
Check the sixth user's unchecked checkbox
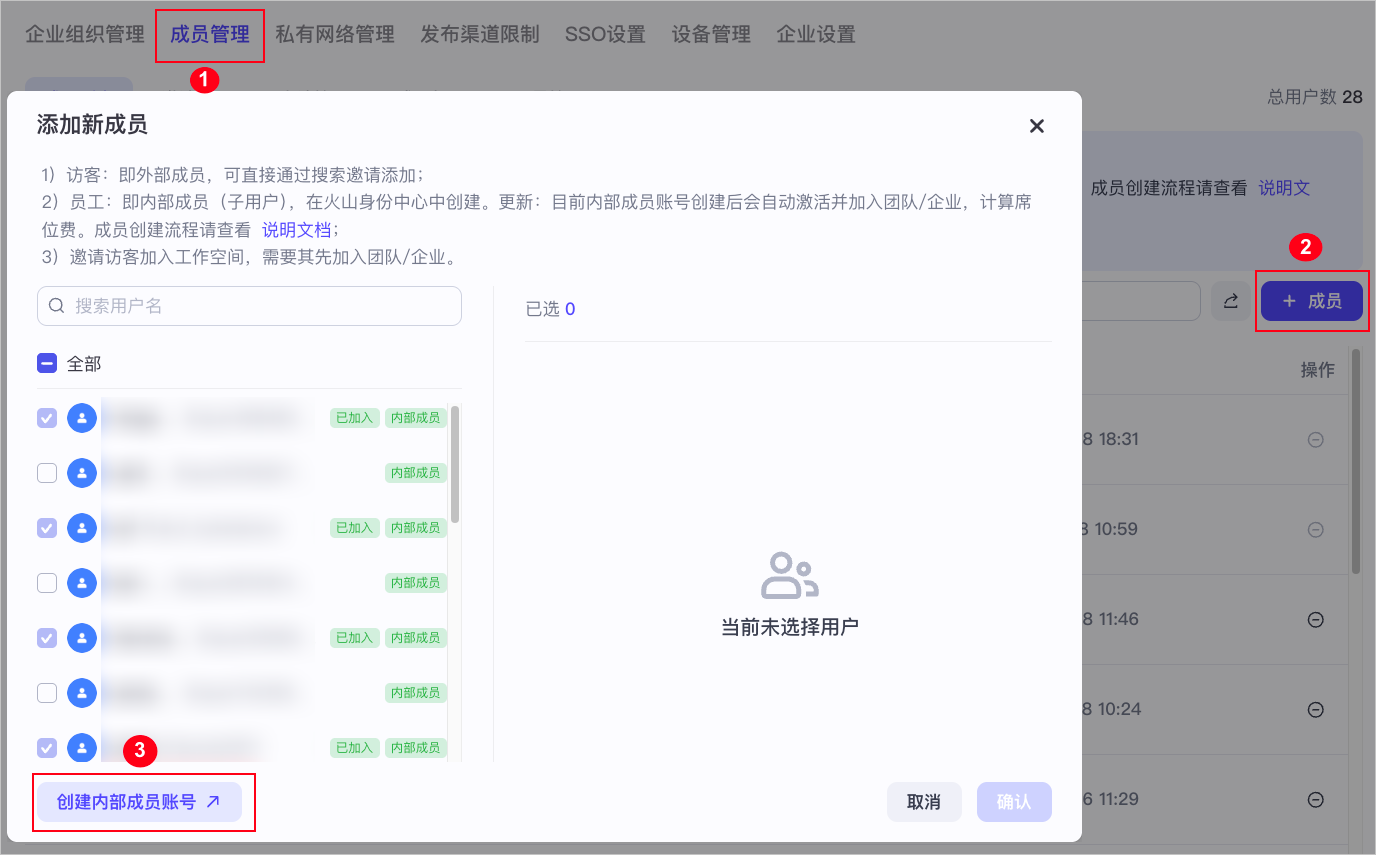(x=47, y=693)
